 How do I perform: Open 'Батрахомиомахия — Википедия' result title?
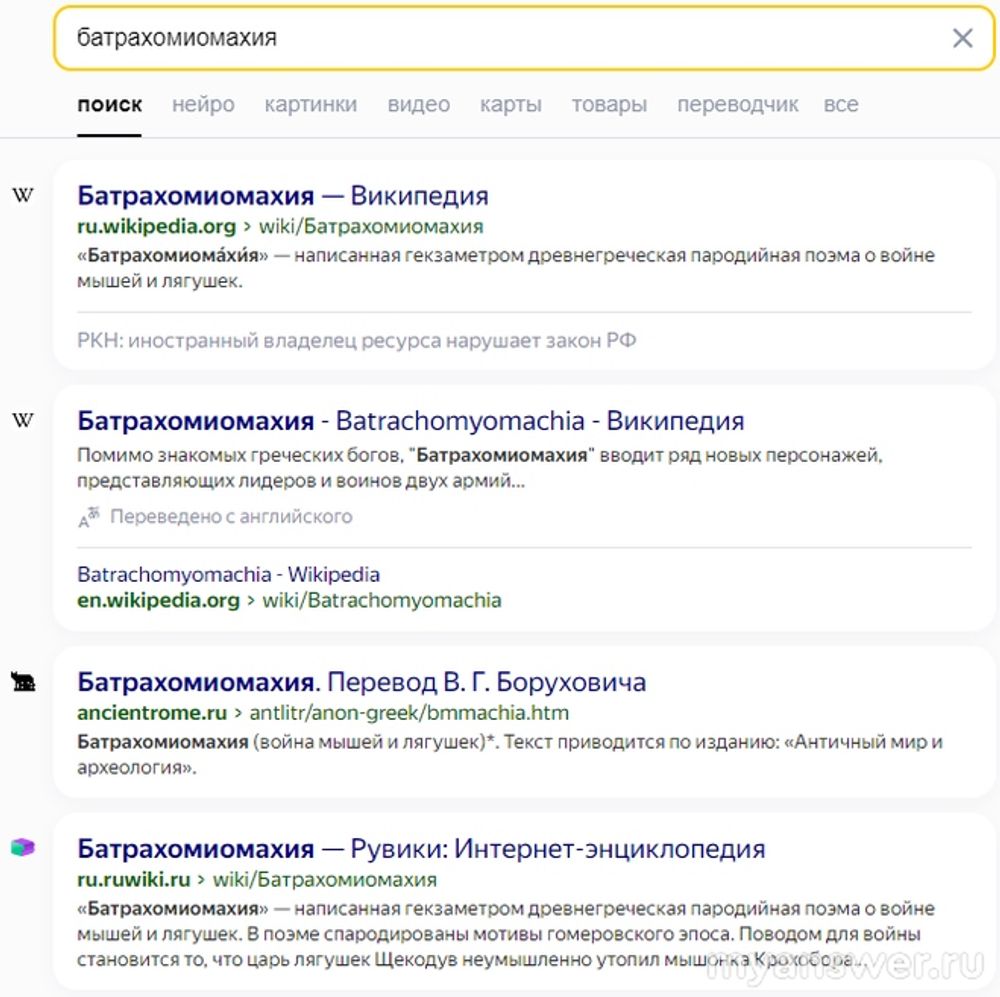pyautogui.click(x=282, y=195)
